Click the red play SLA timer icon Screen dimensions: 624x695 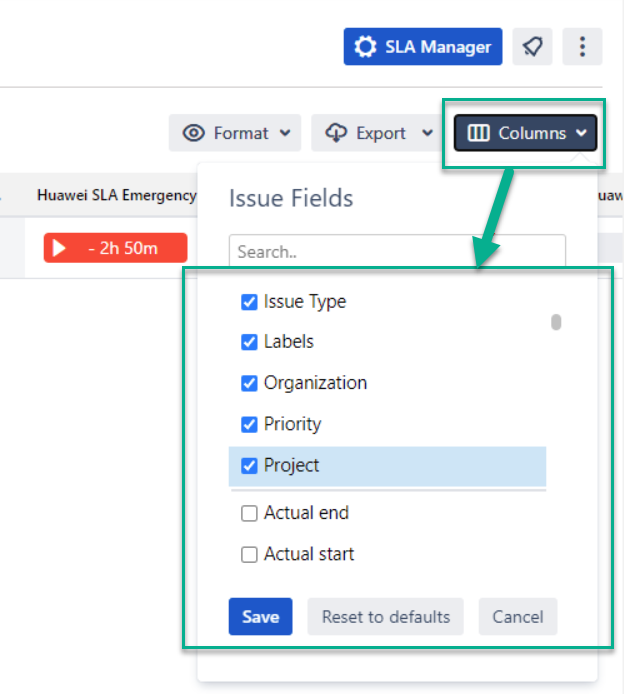click(x=61, y=248)
